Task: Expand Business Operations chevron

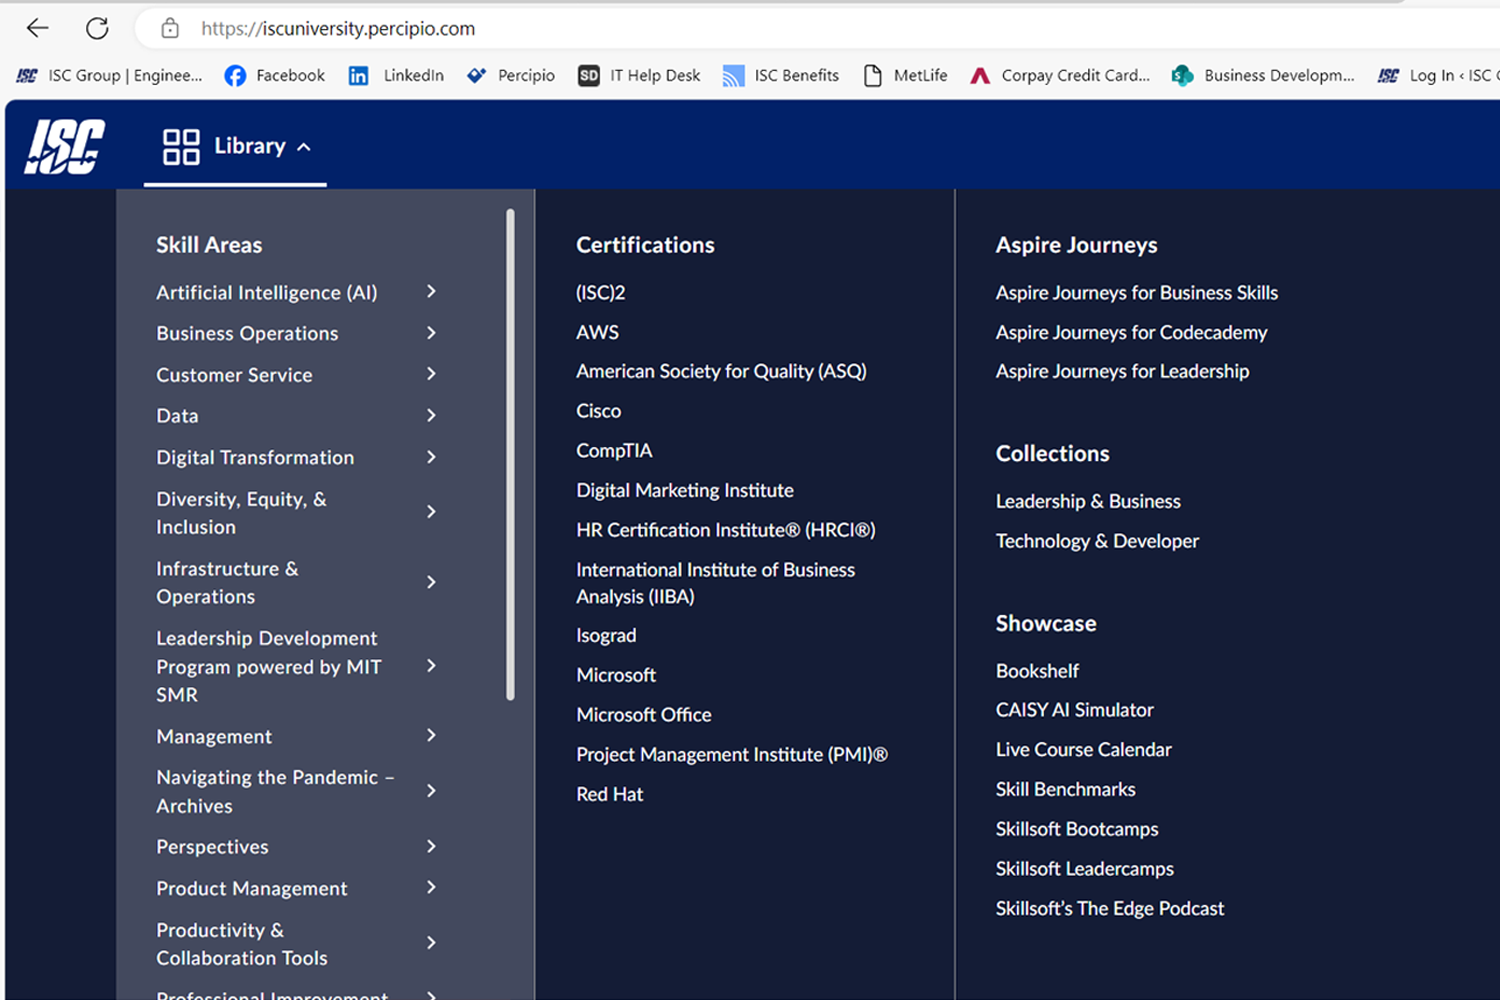Action: [431, 333]
